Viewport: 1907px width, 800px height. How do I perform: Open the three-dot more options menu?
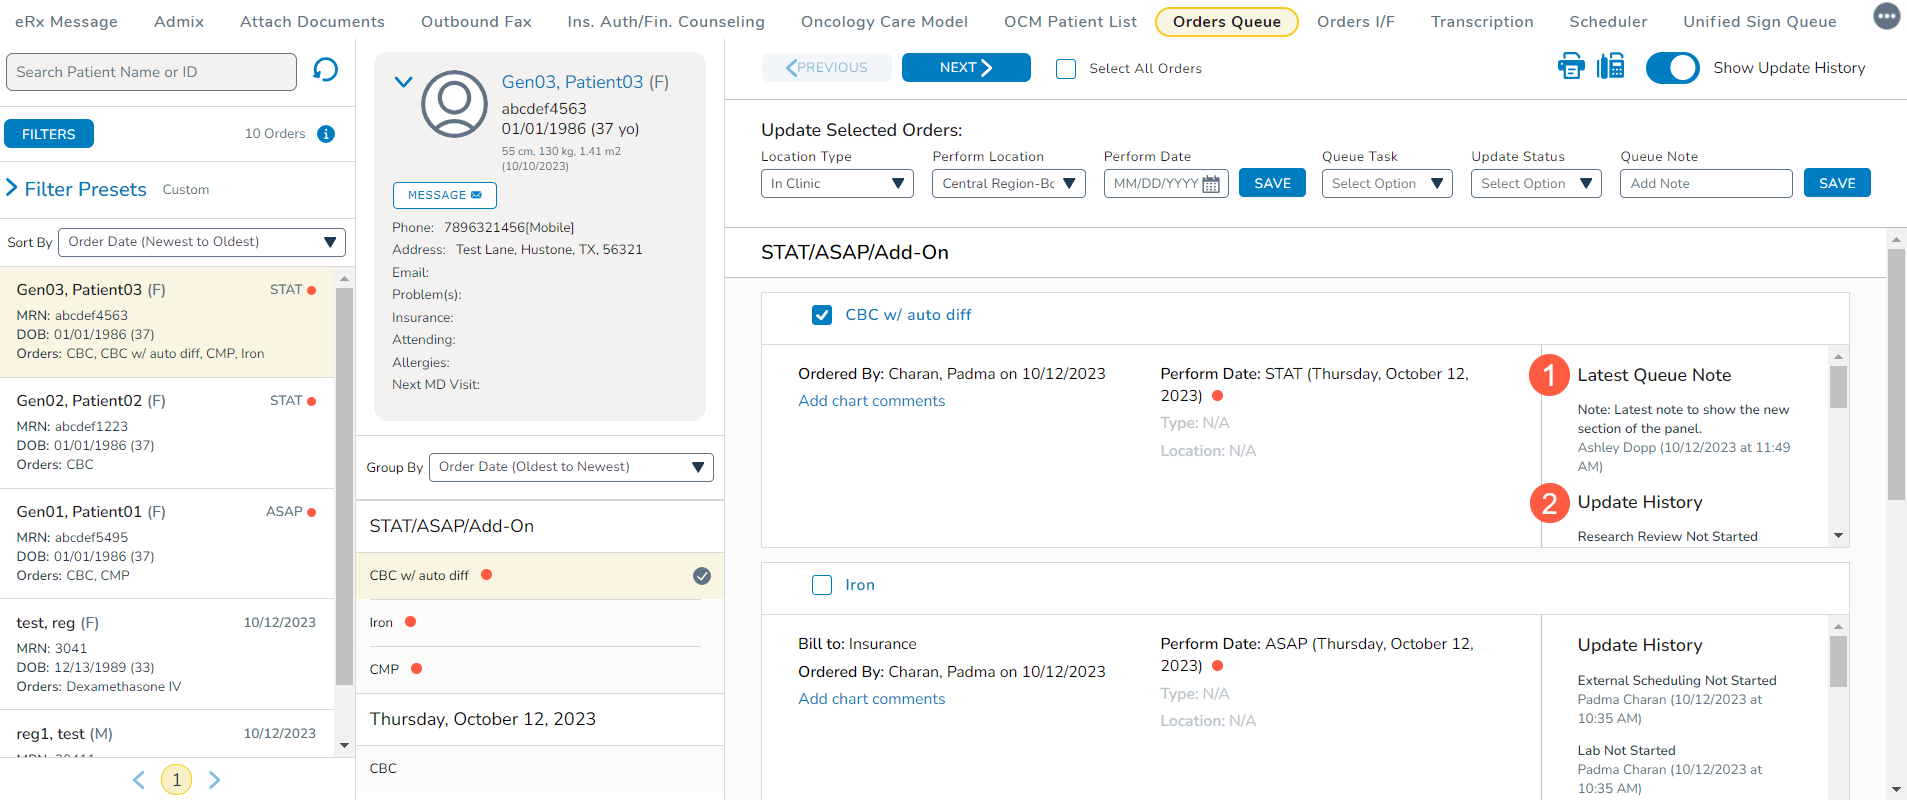click(1886, 17)
